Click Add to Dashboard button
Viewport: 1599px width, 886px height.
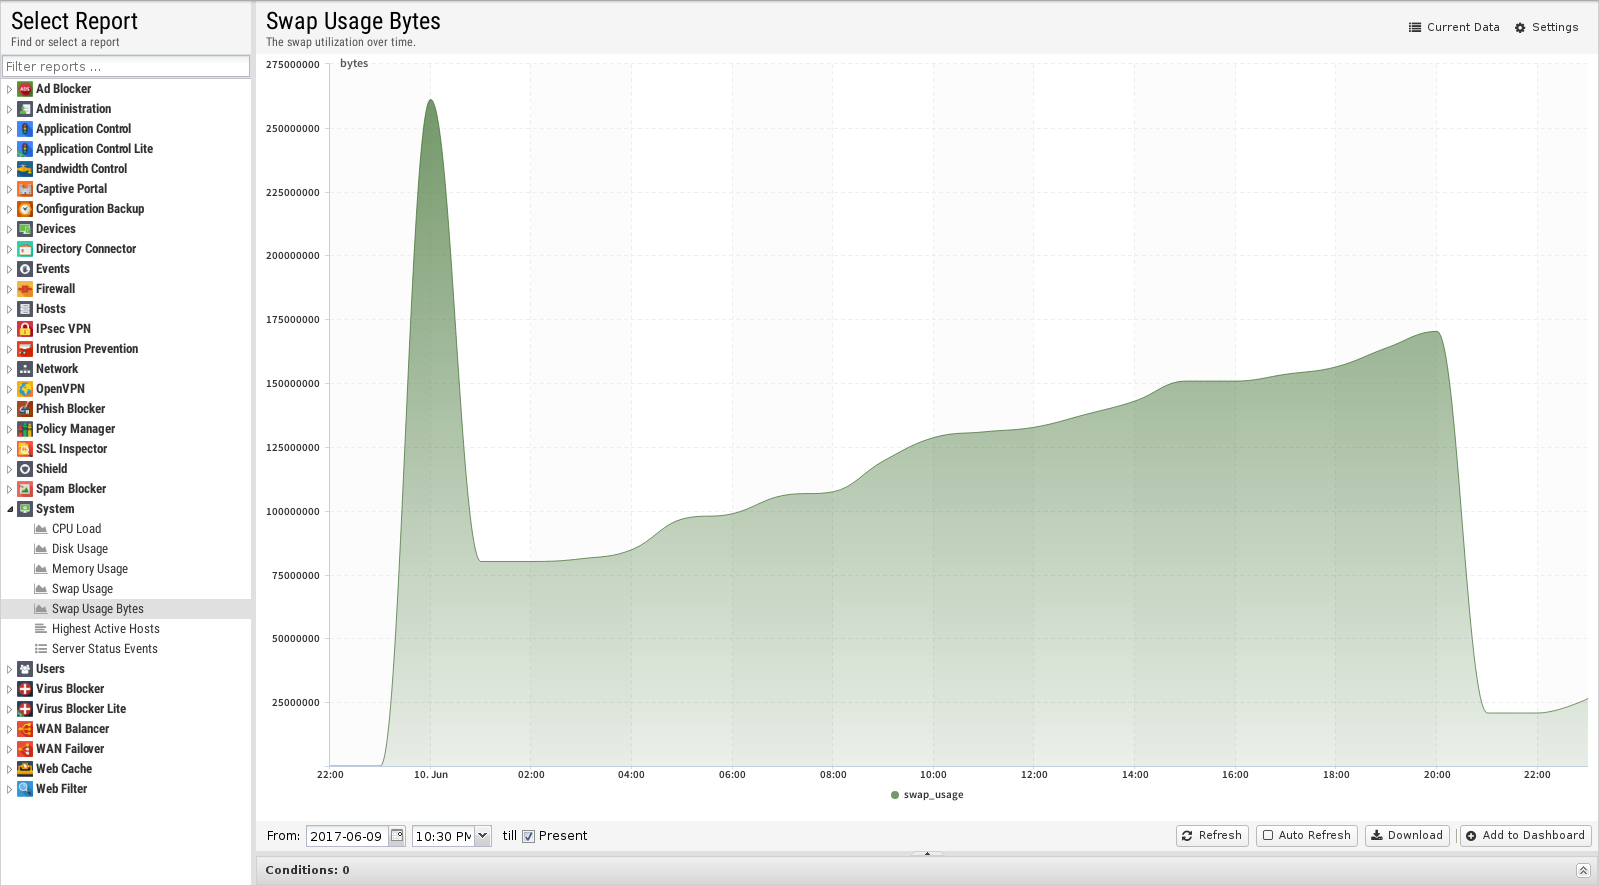pos(1525,835)
